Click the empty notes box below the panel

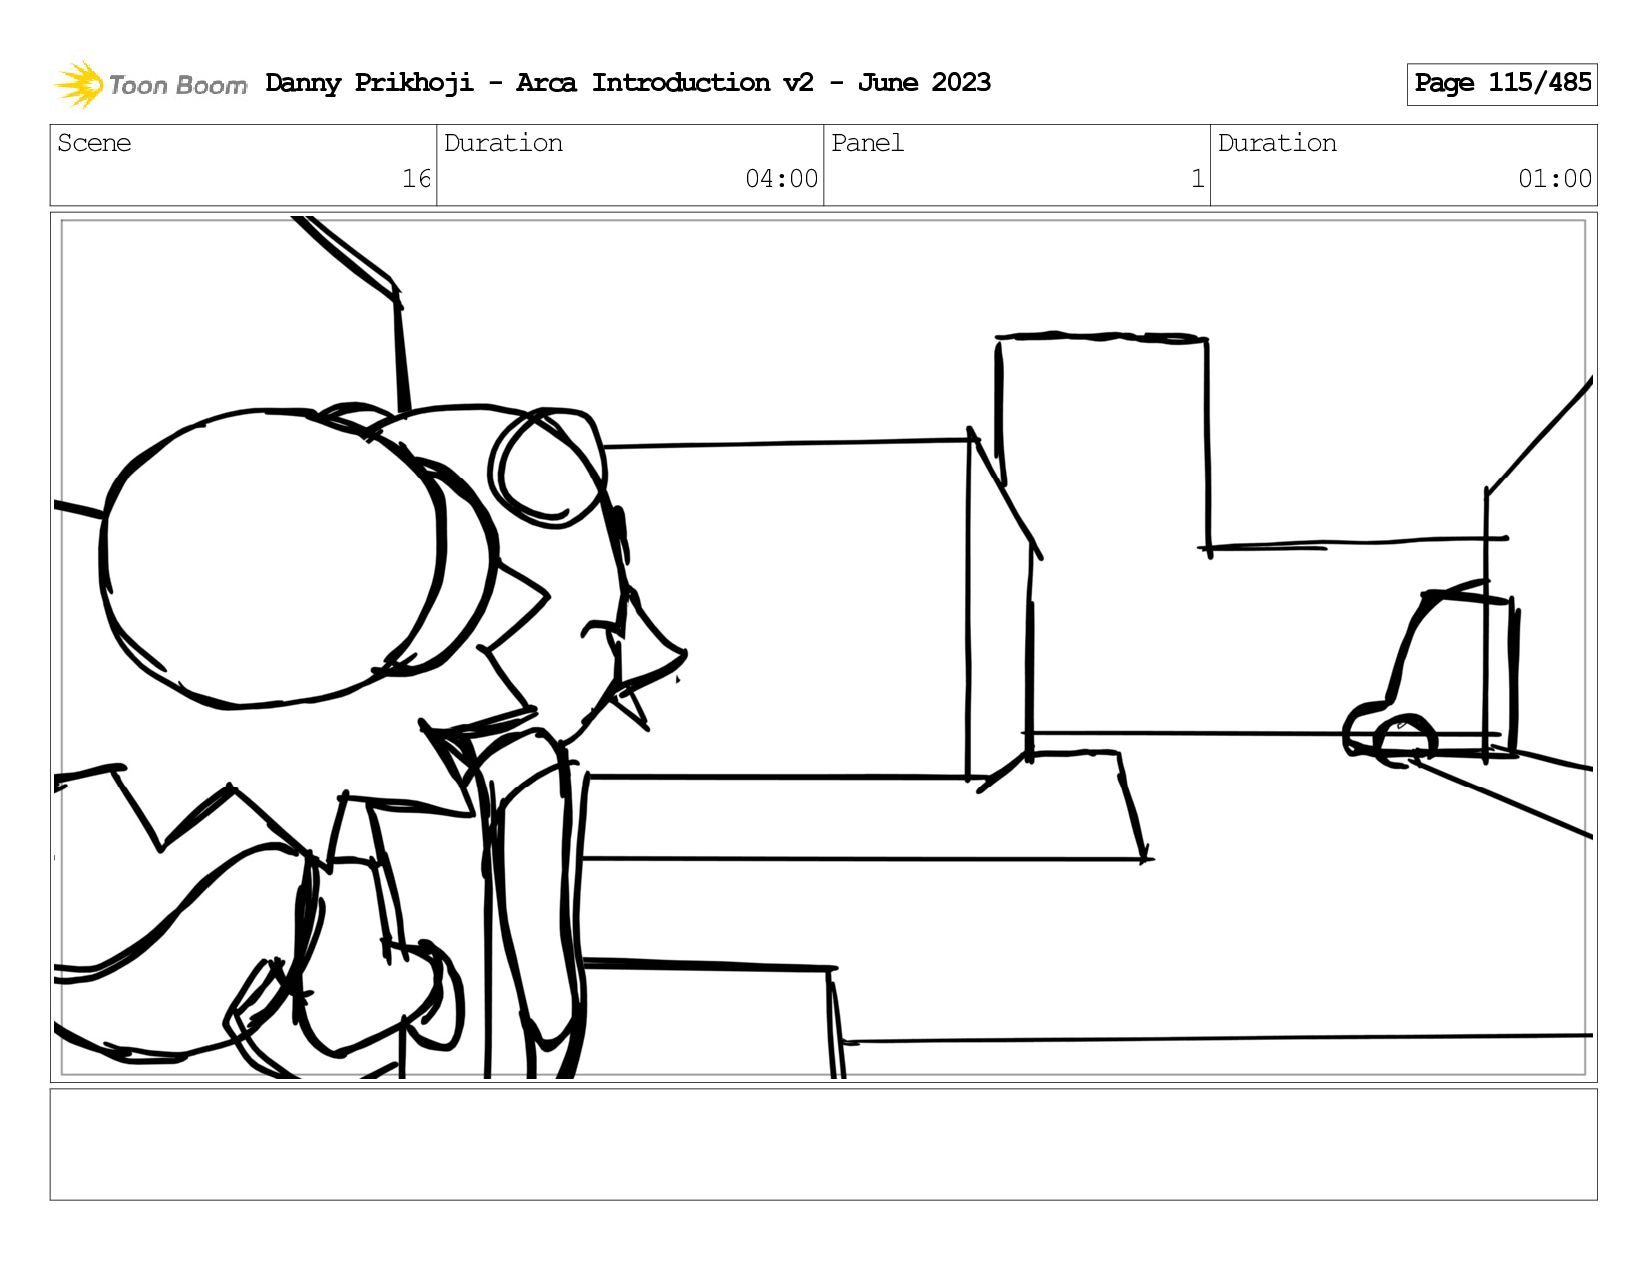(824, 1144)
